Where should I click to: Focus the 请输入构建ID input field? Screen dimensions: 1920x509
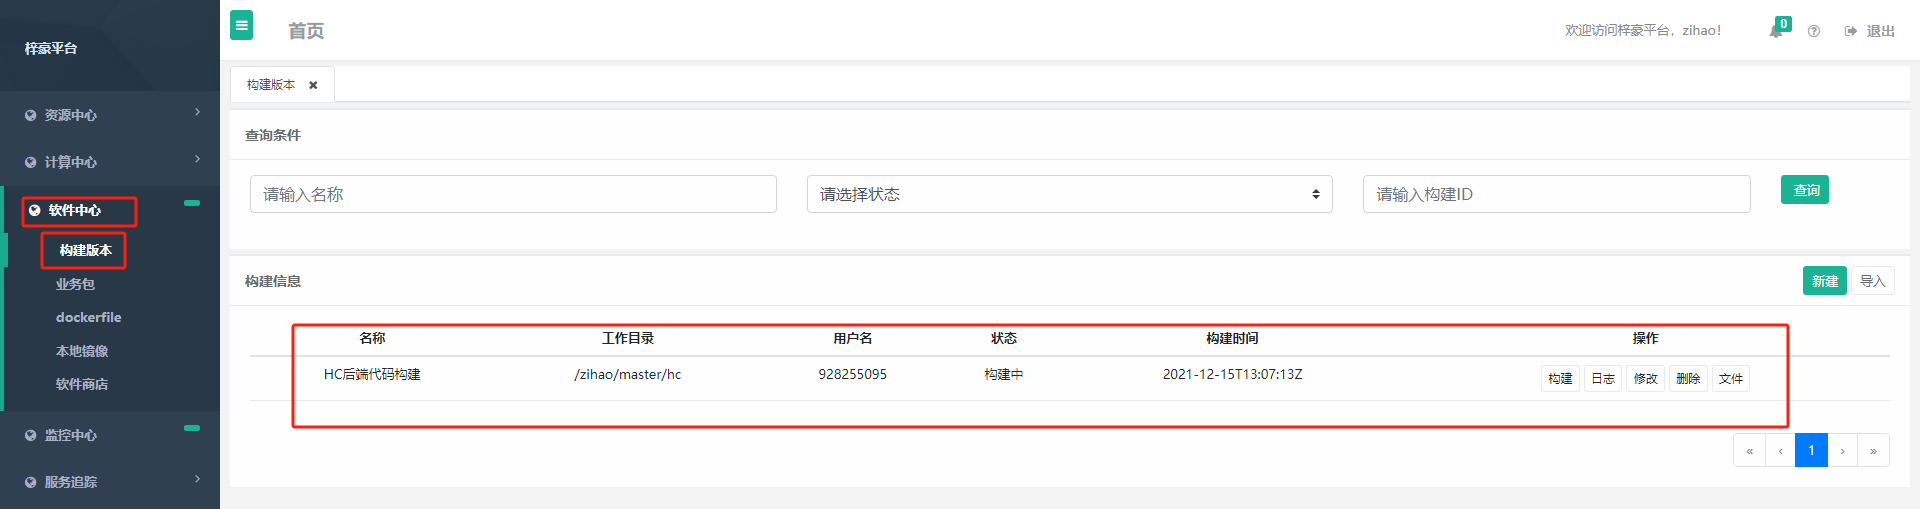tap(1556, 194)
